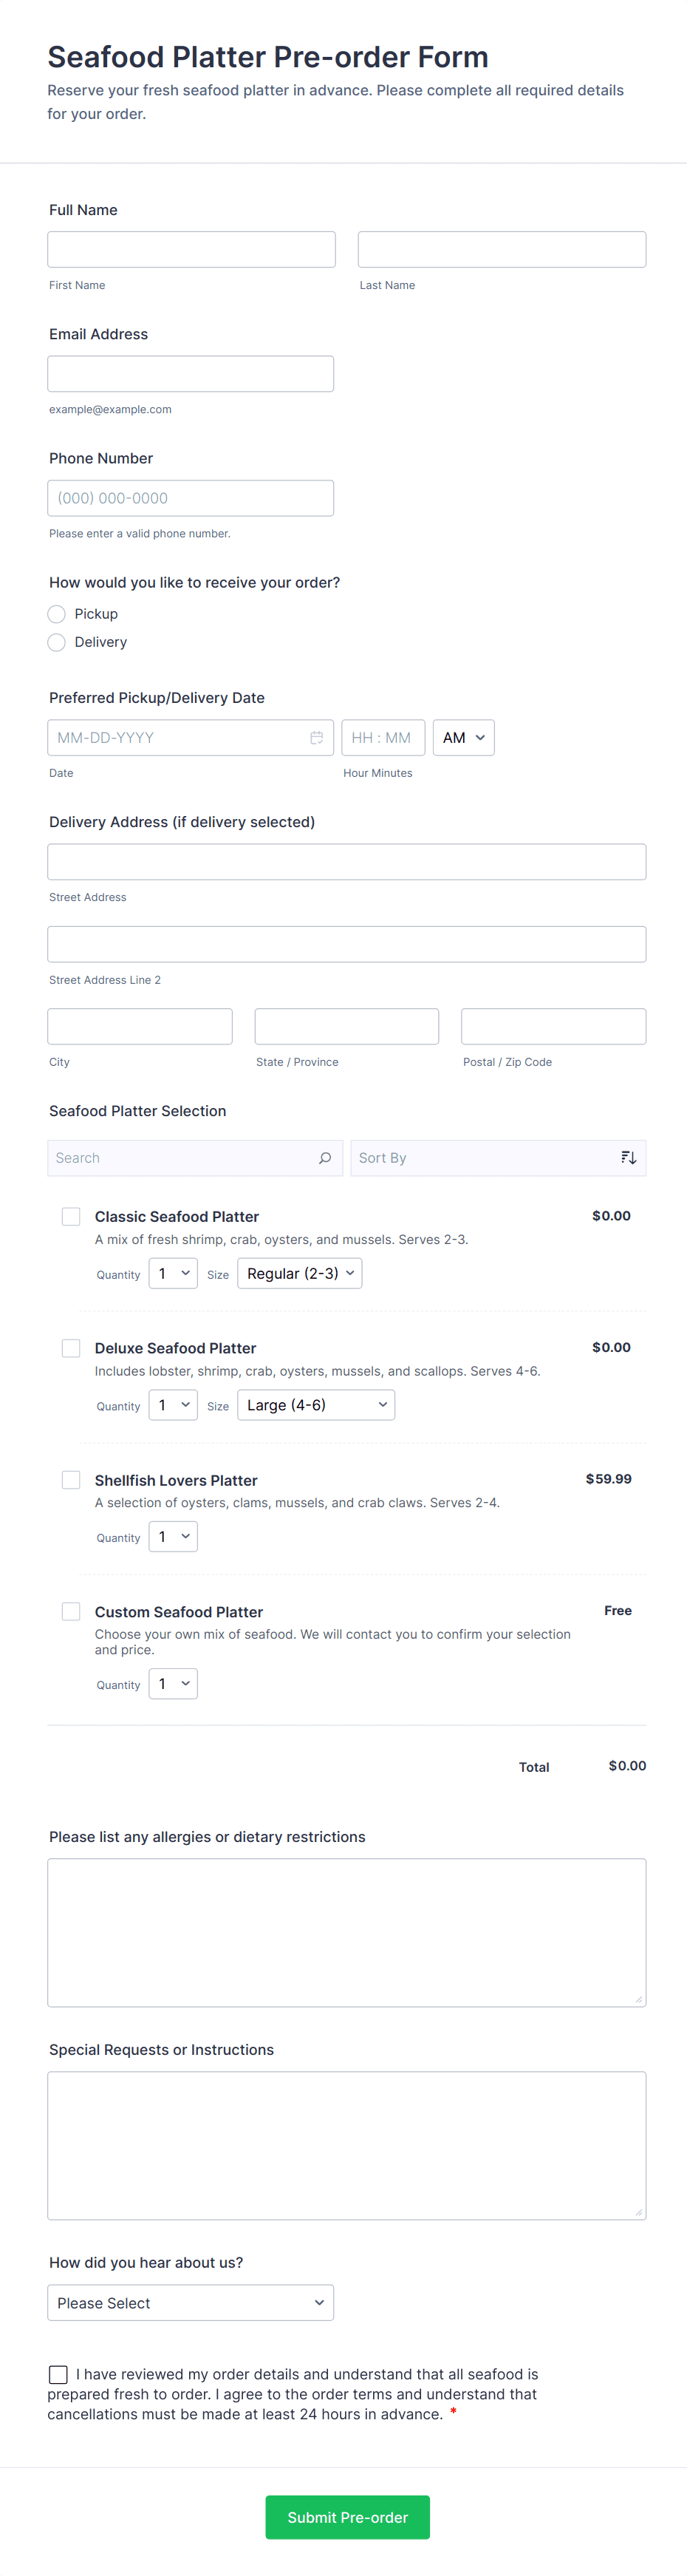687x2576 pixels.
Task: Select the Pickup radio option
Action: (57, 614)
